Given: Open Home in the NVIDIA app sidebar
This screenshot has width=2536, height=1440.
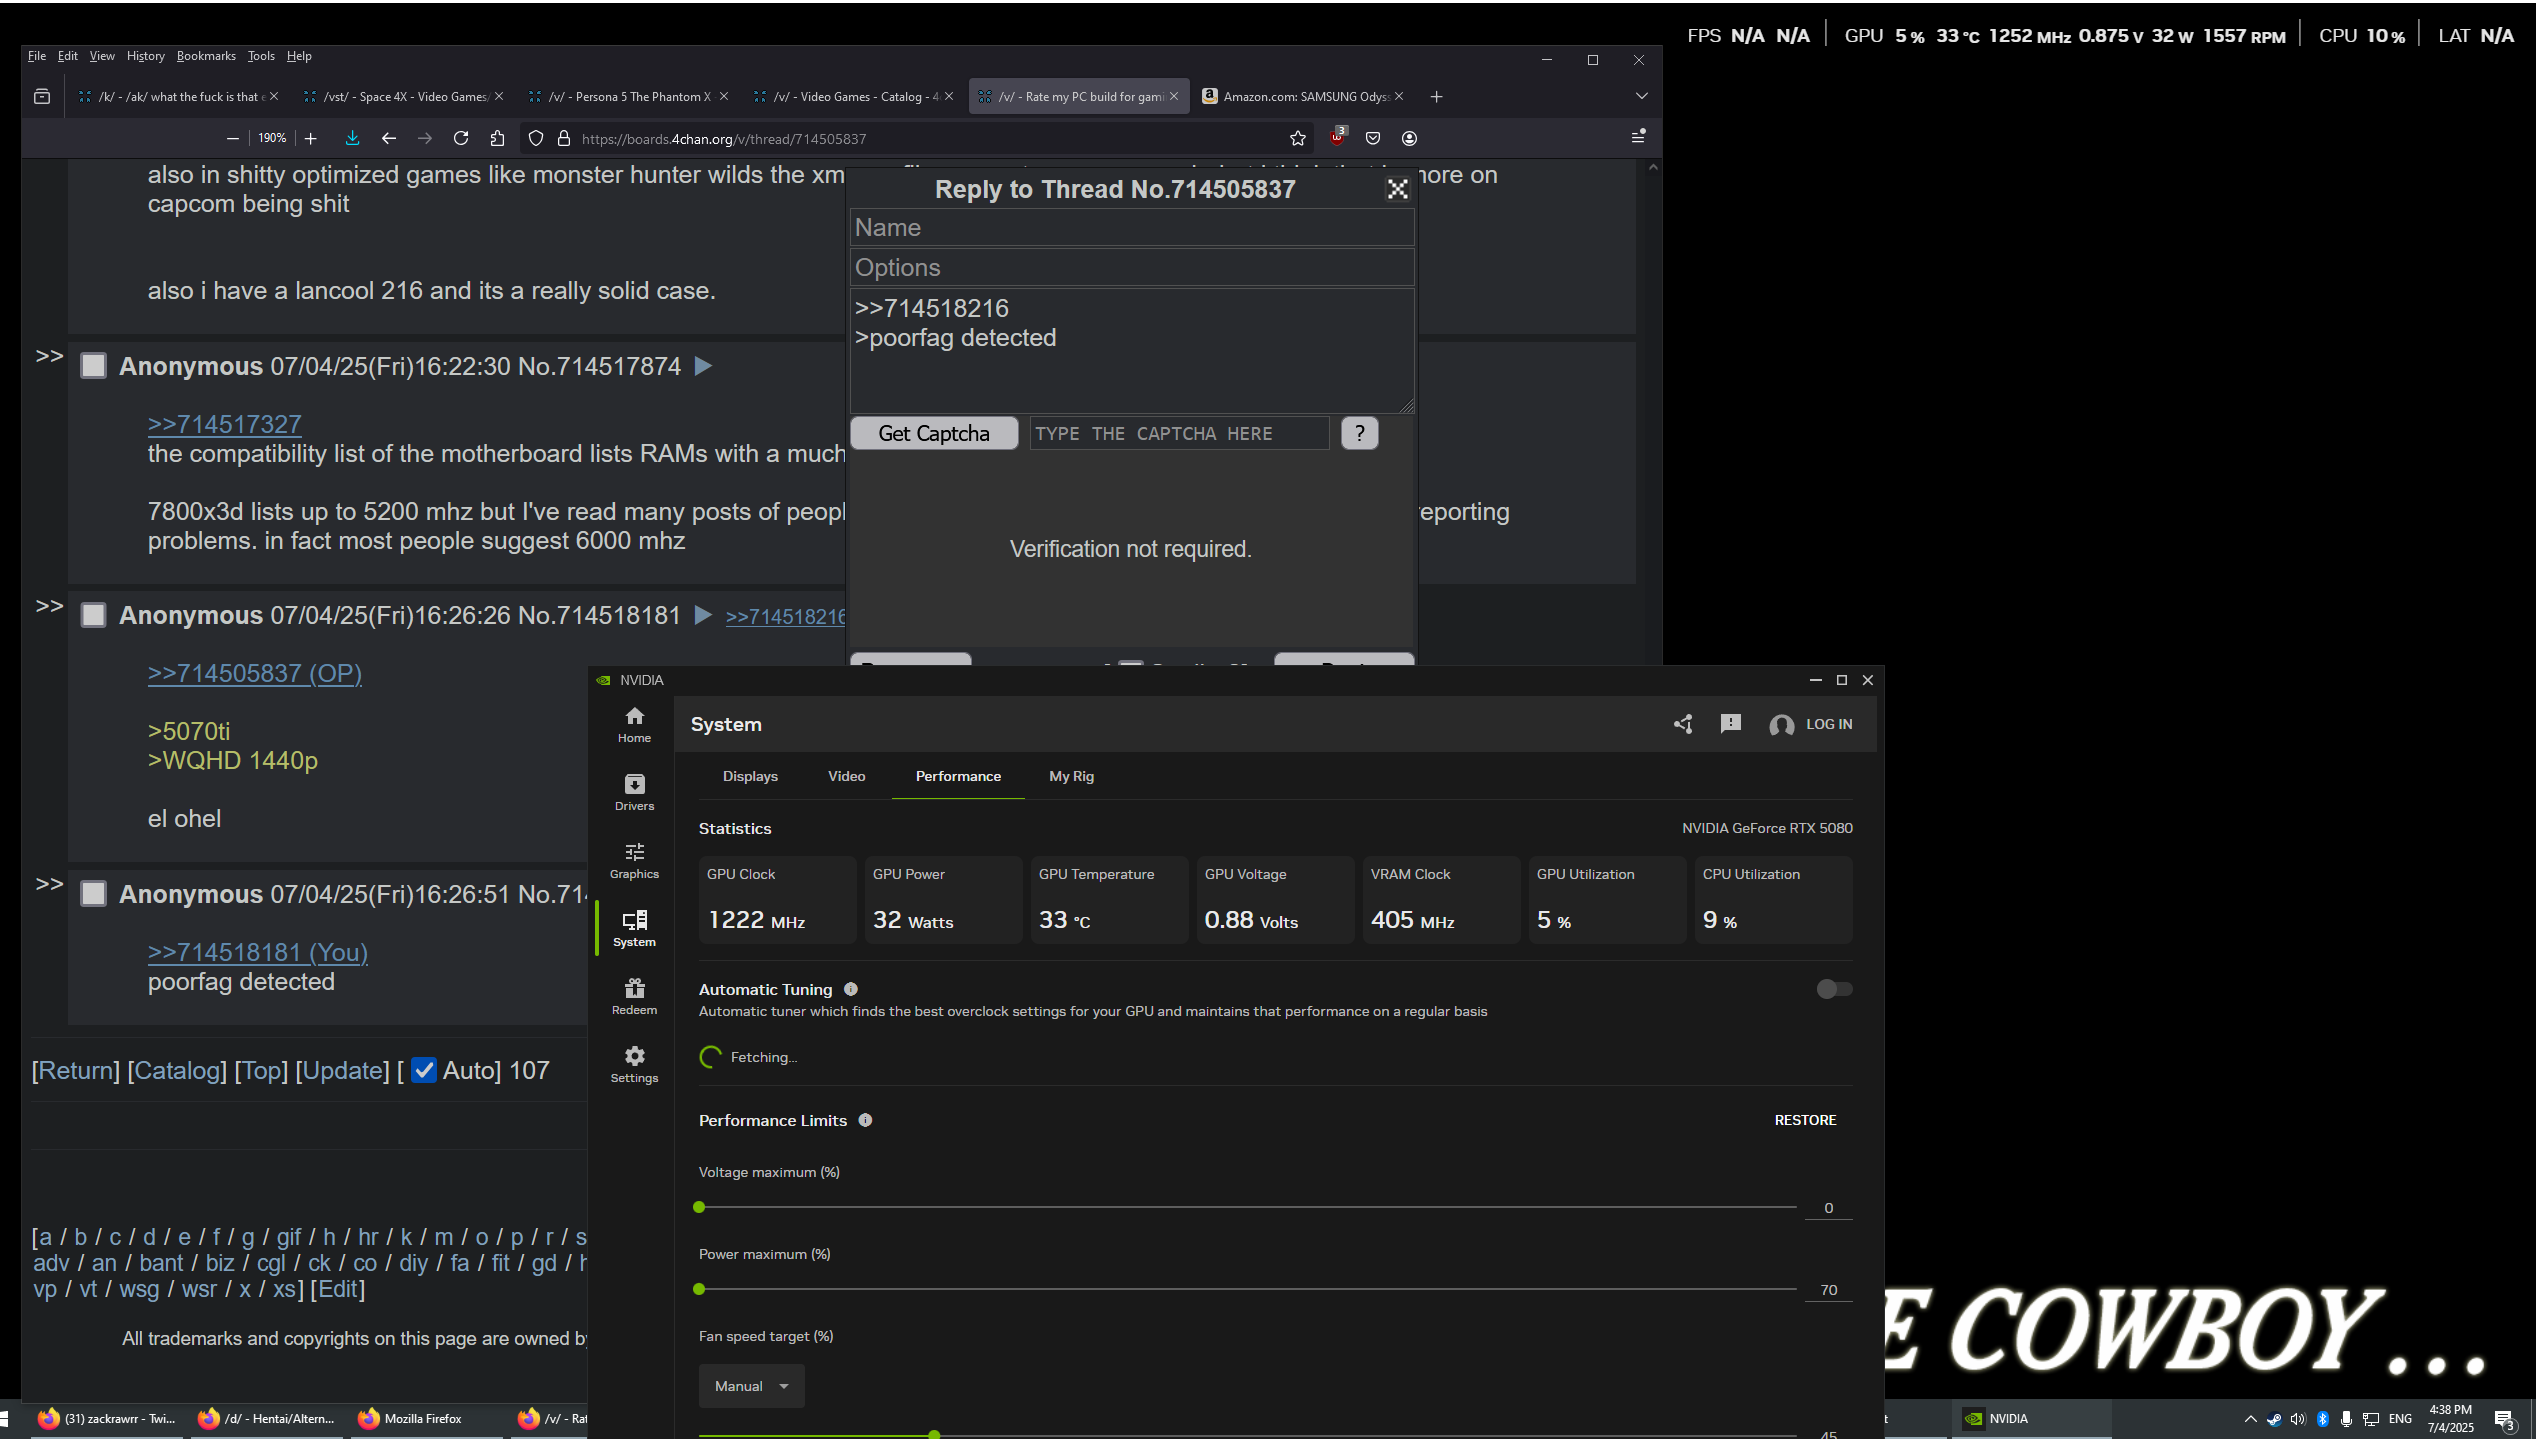Looking at the screenshot, I should click(634, 725).
